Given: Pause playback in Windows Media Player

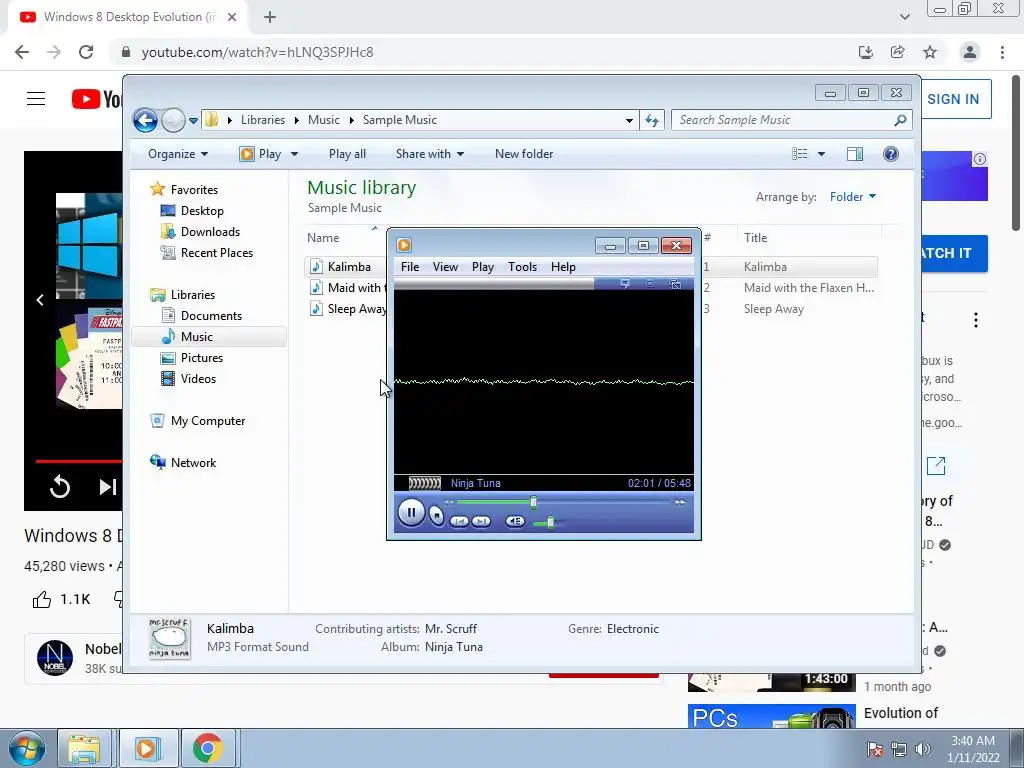Looking at the screenshot, I should click(411, 513).
